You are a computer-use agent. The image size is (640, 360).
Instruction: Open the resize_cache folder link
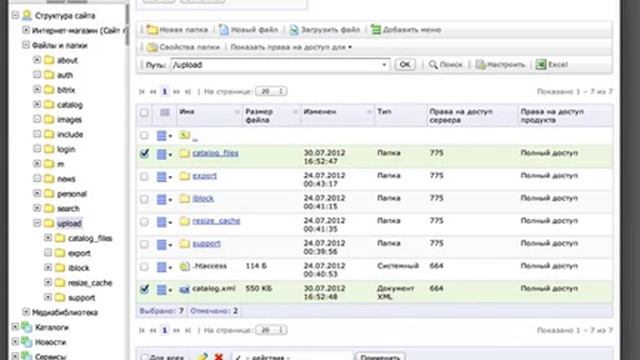click(x=216, y=221)
